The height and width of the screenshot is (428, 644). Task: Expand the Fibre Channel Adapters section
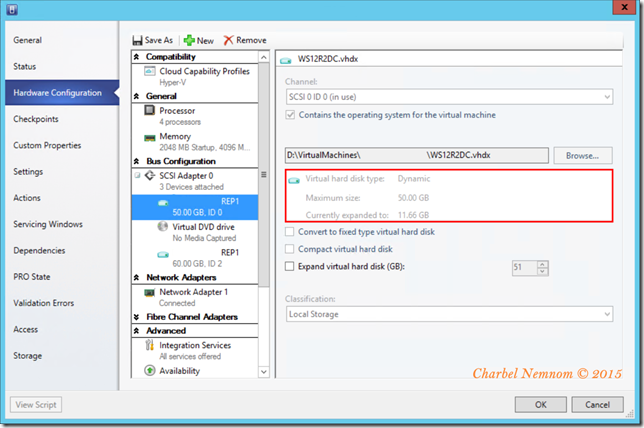point(136,317)
